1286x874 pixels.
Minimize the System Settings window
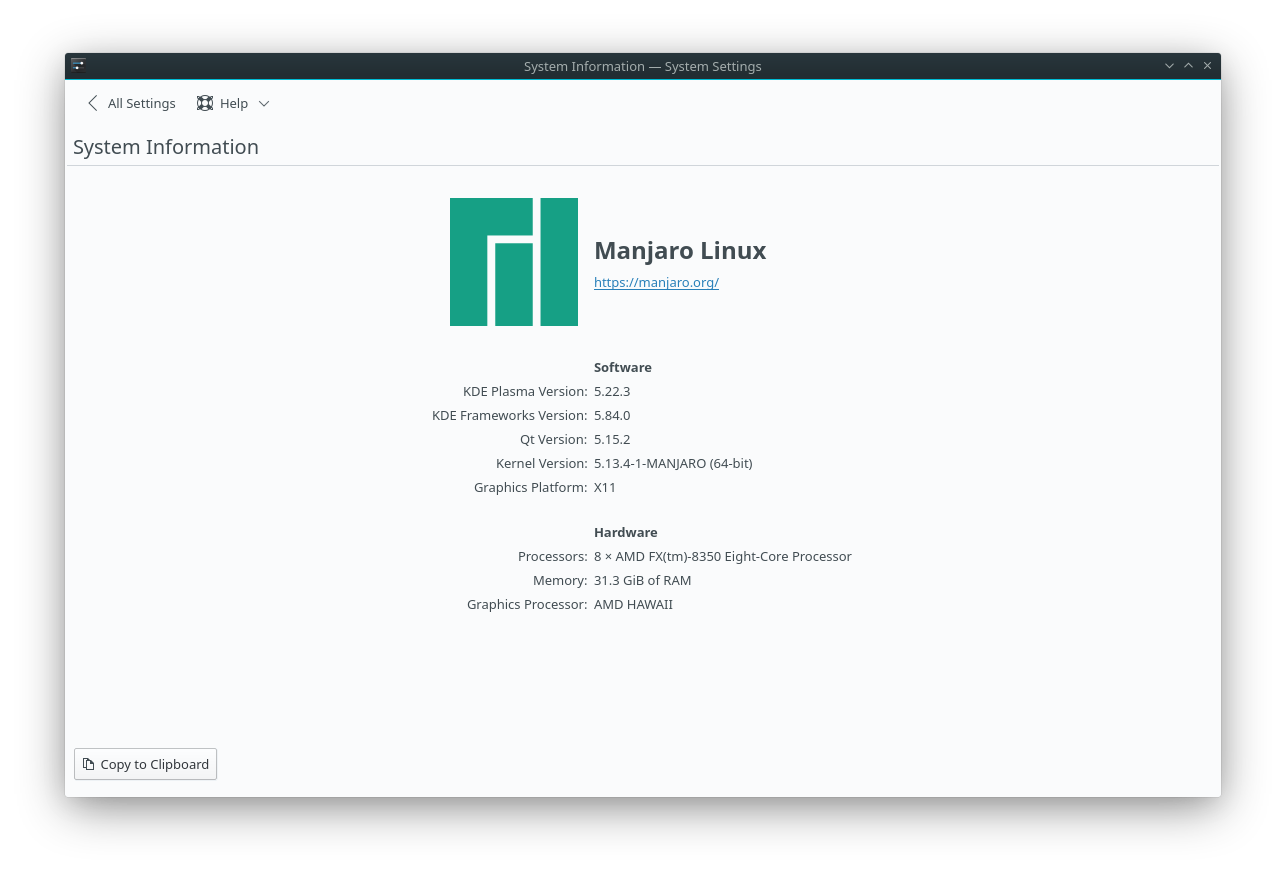click(1169, 66)
